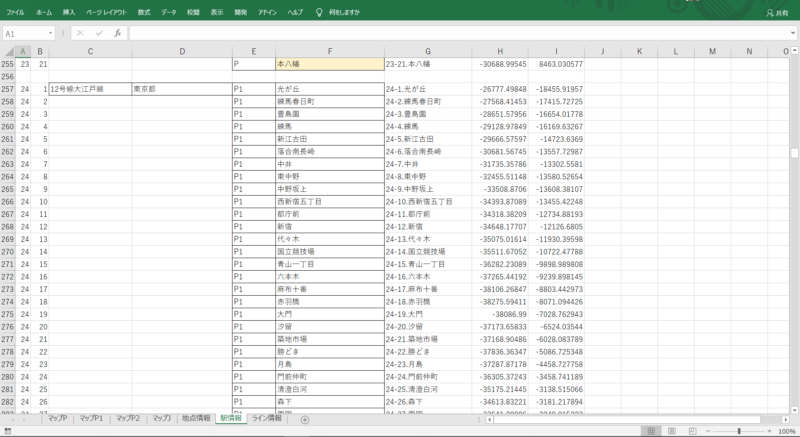
Task: Click zoom out minus button
Action: click(707, 431)
